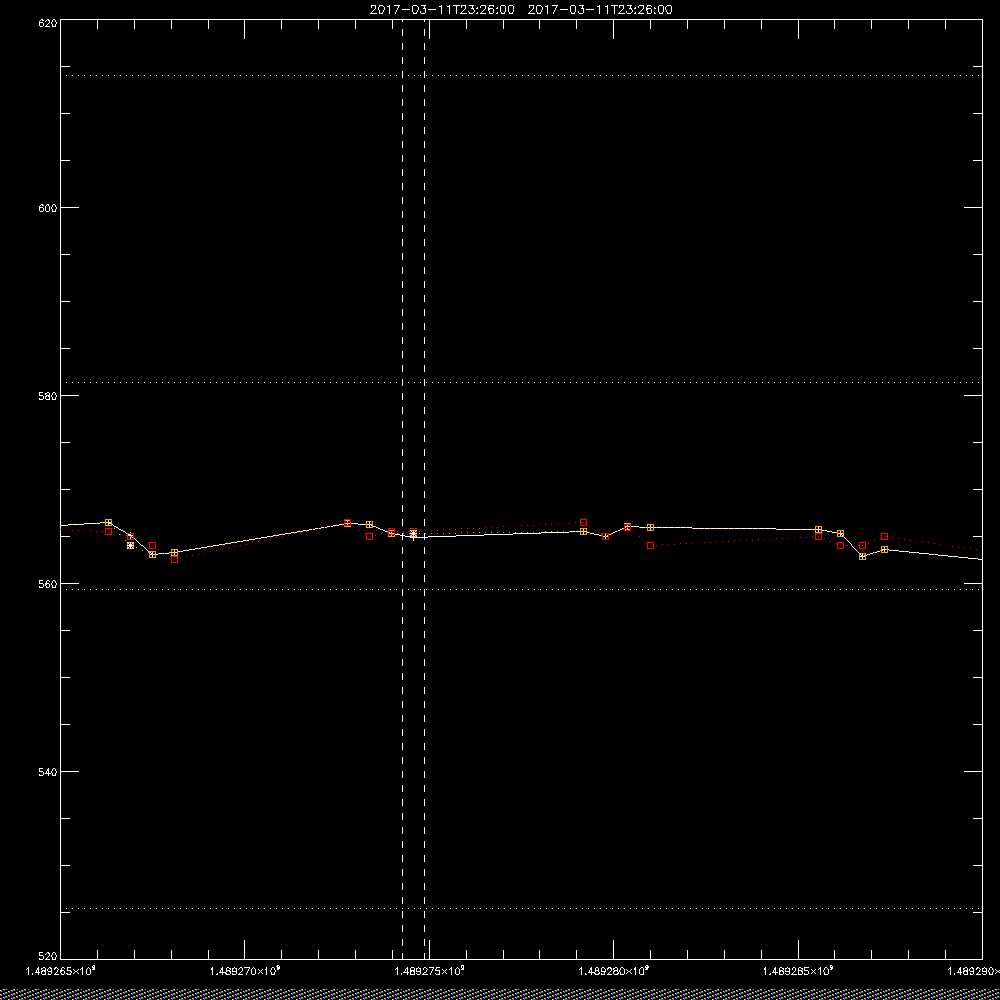Click the left 2017-03-11T23:26:00 title timestamp
The image size is (1000, 1000).
442,10
